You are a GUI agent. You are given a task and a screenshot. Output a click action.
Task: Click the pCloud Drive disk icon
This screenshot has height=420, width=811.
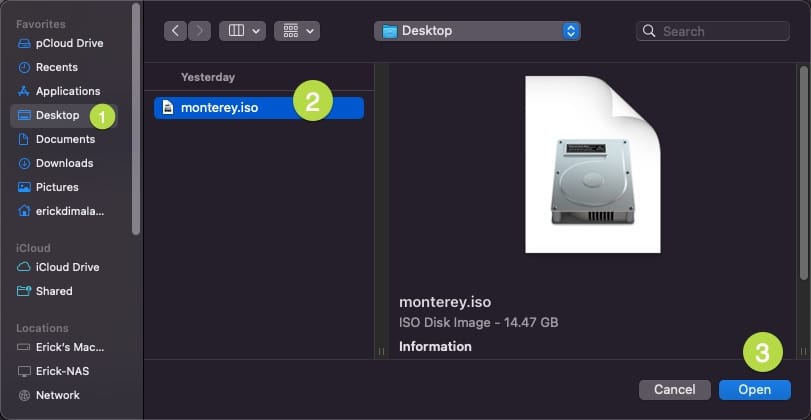[x=24, y=43]
